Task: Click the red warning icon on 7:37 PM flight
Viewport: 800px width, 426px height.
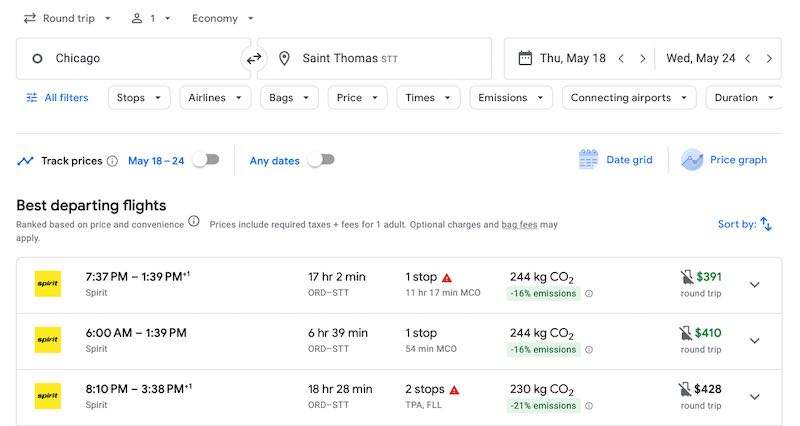Action: coord(447,277)
